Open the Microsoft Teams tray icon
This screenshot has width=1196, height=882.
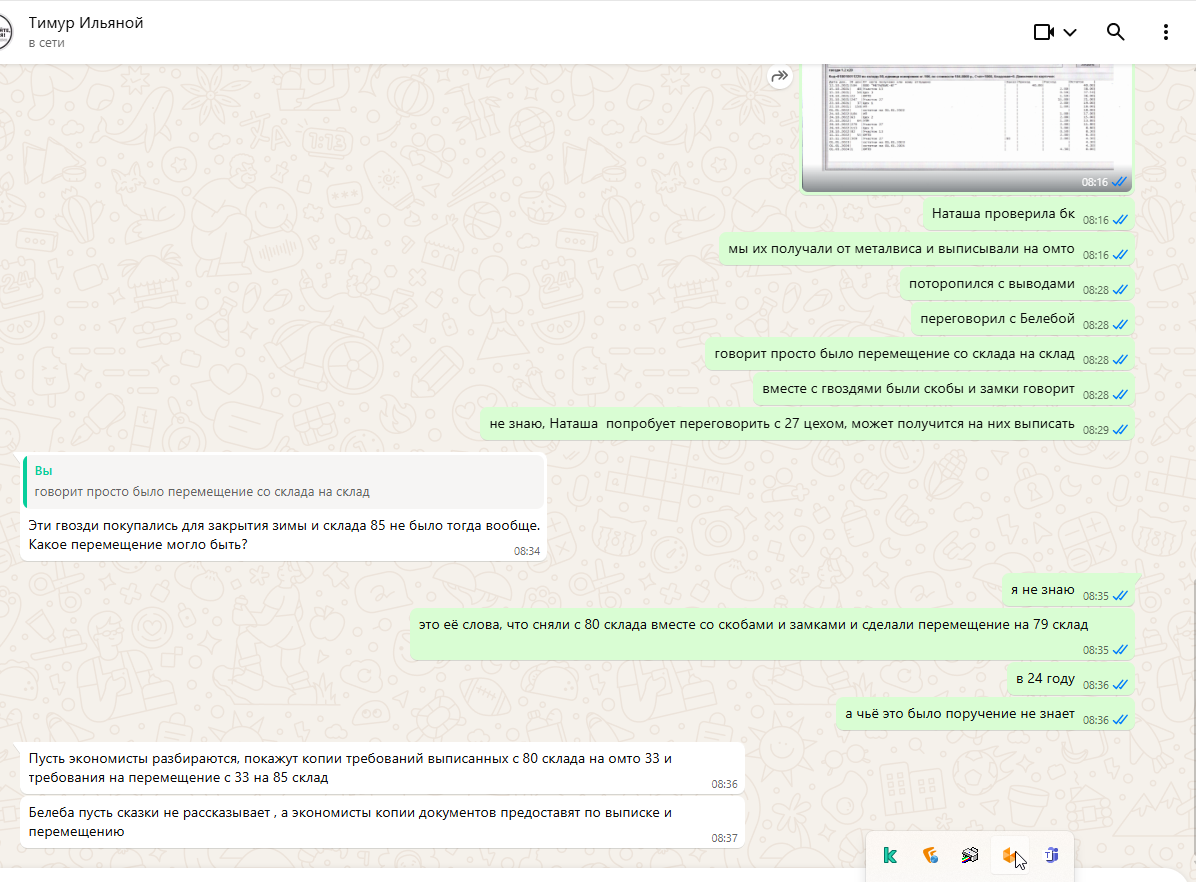coord(1051,855)
